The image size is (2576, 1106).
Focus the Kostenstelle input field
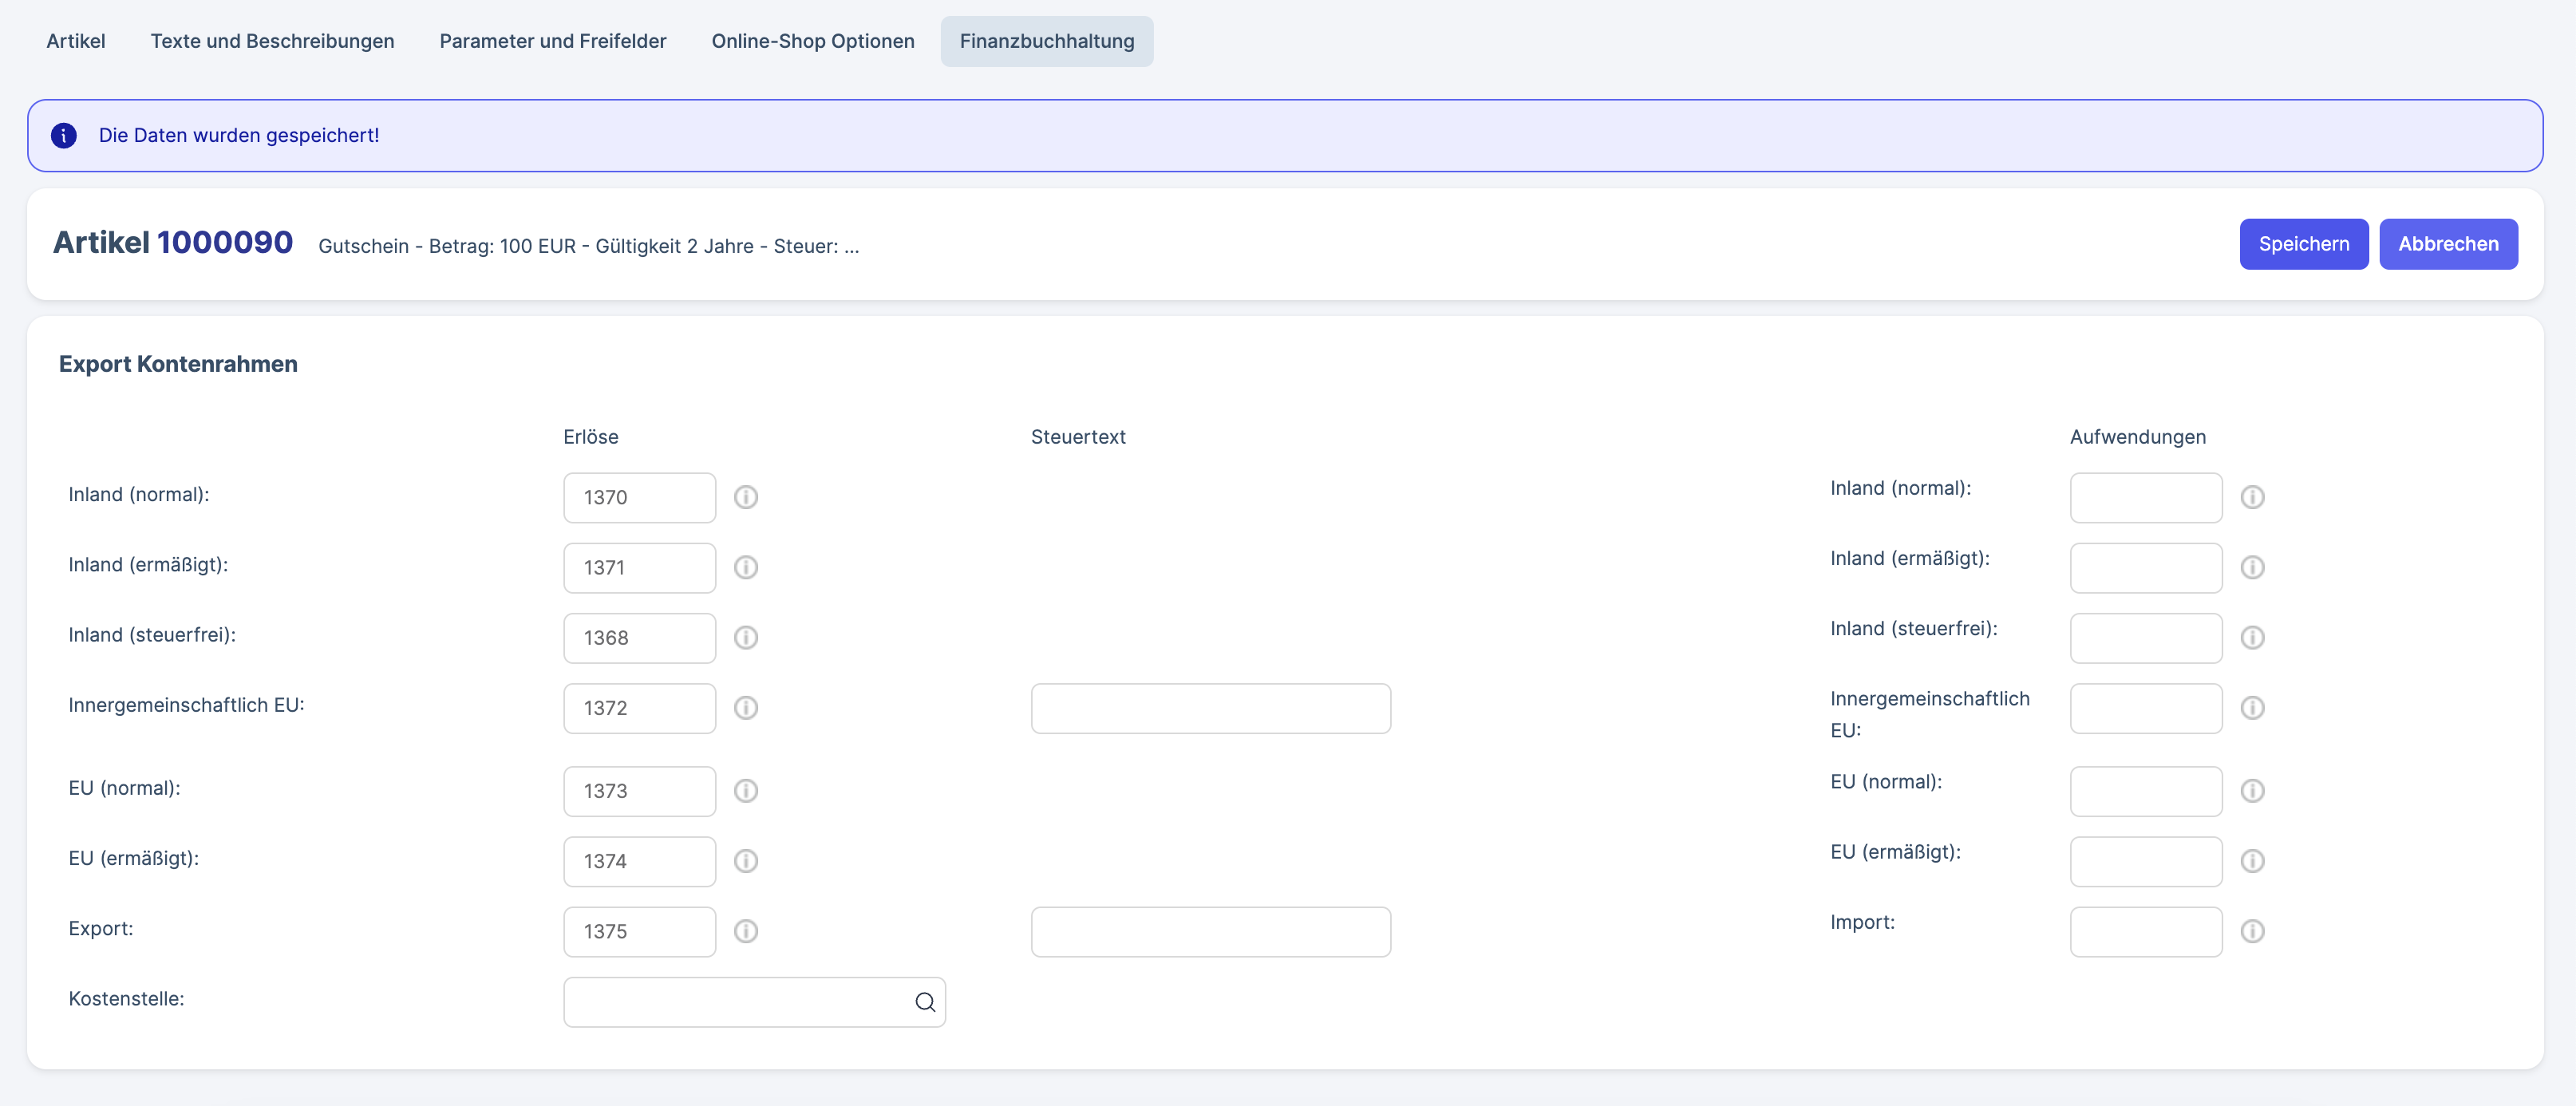tap(735, 1002)
